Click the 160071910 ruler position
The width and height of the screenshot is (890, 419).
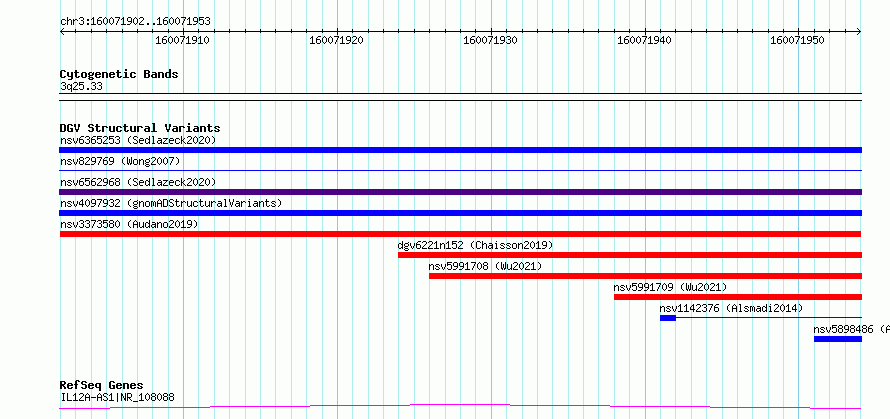point(182,40)
